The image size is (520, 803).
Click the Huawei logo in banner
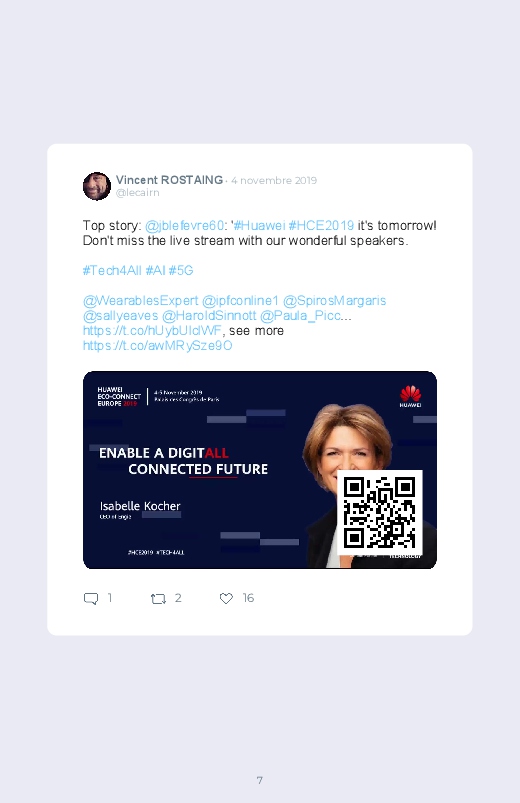point(410,397)
